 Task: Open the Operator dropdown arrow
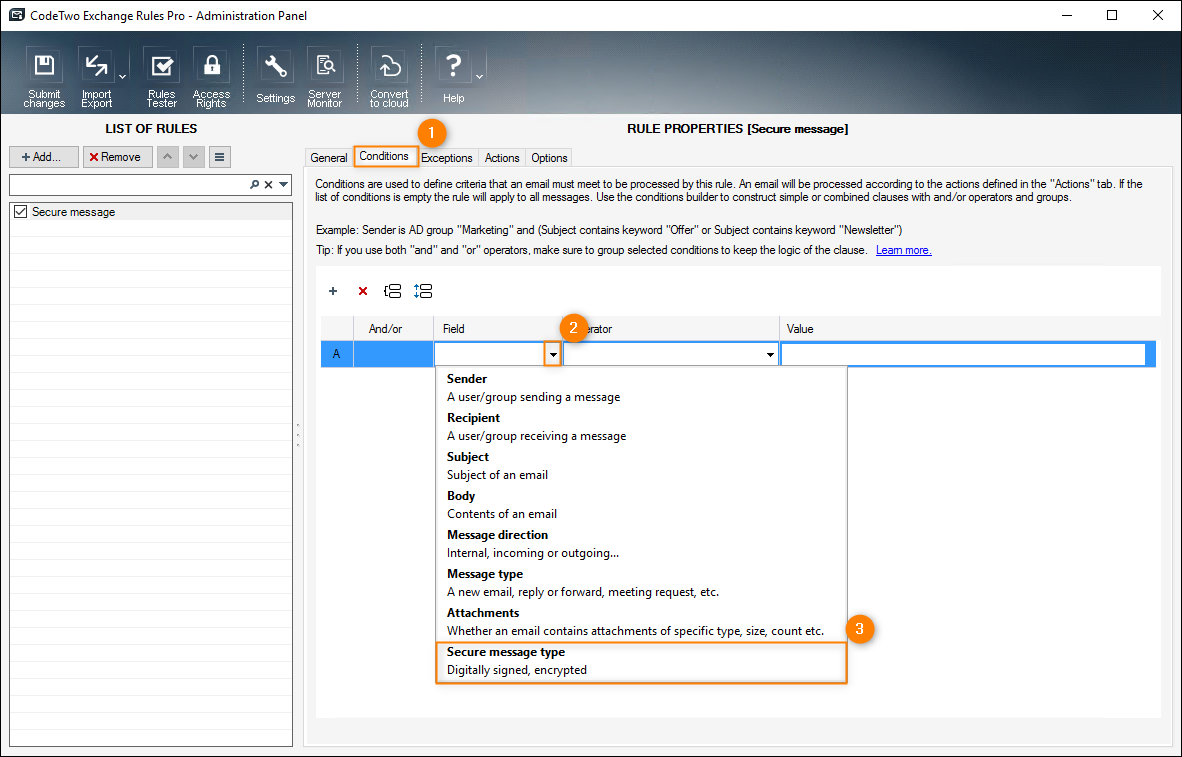point(770,354)
